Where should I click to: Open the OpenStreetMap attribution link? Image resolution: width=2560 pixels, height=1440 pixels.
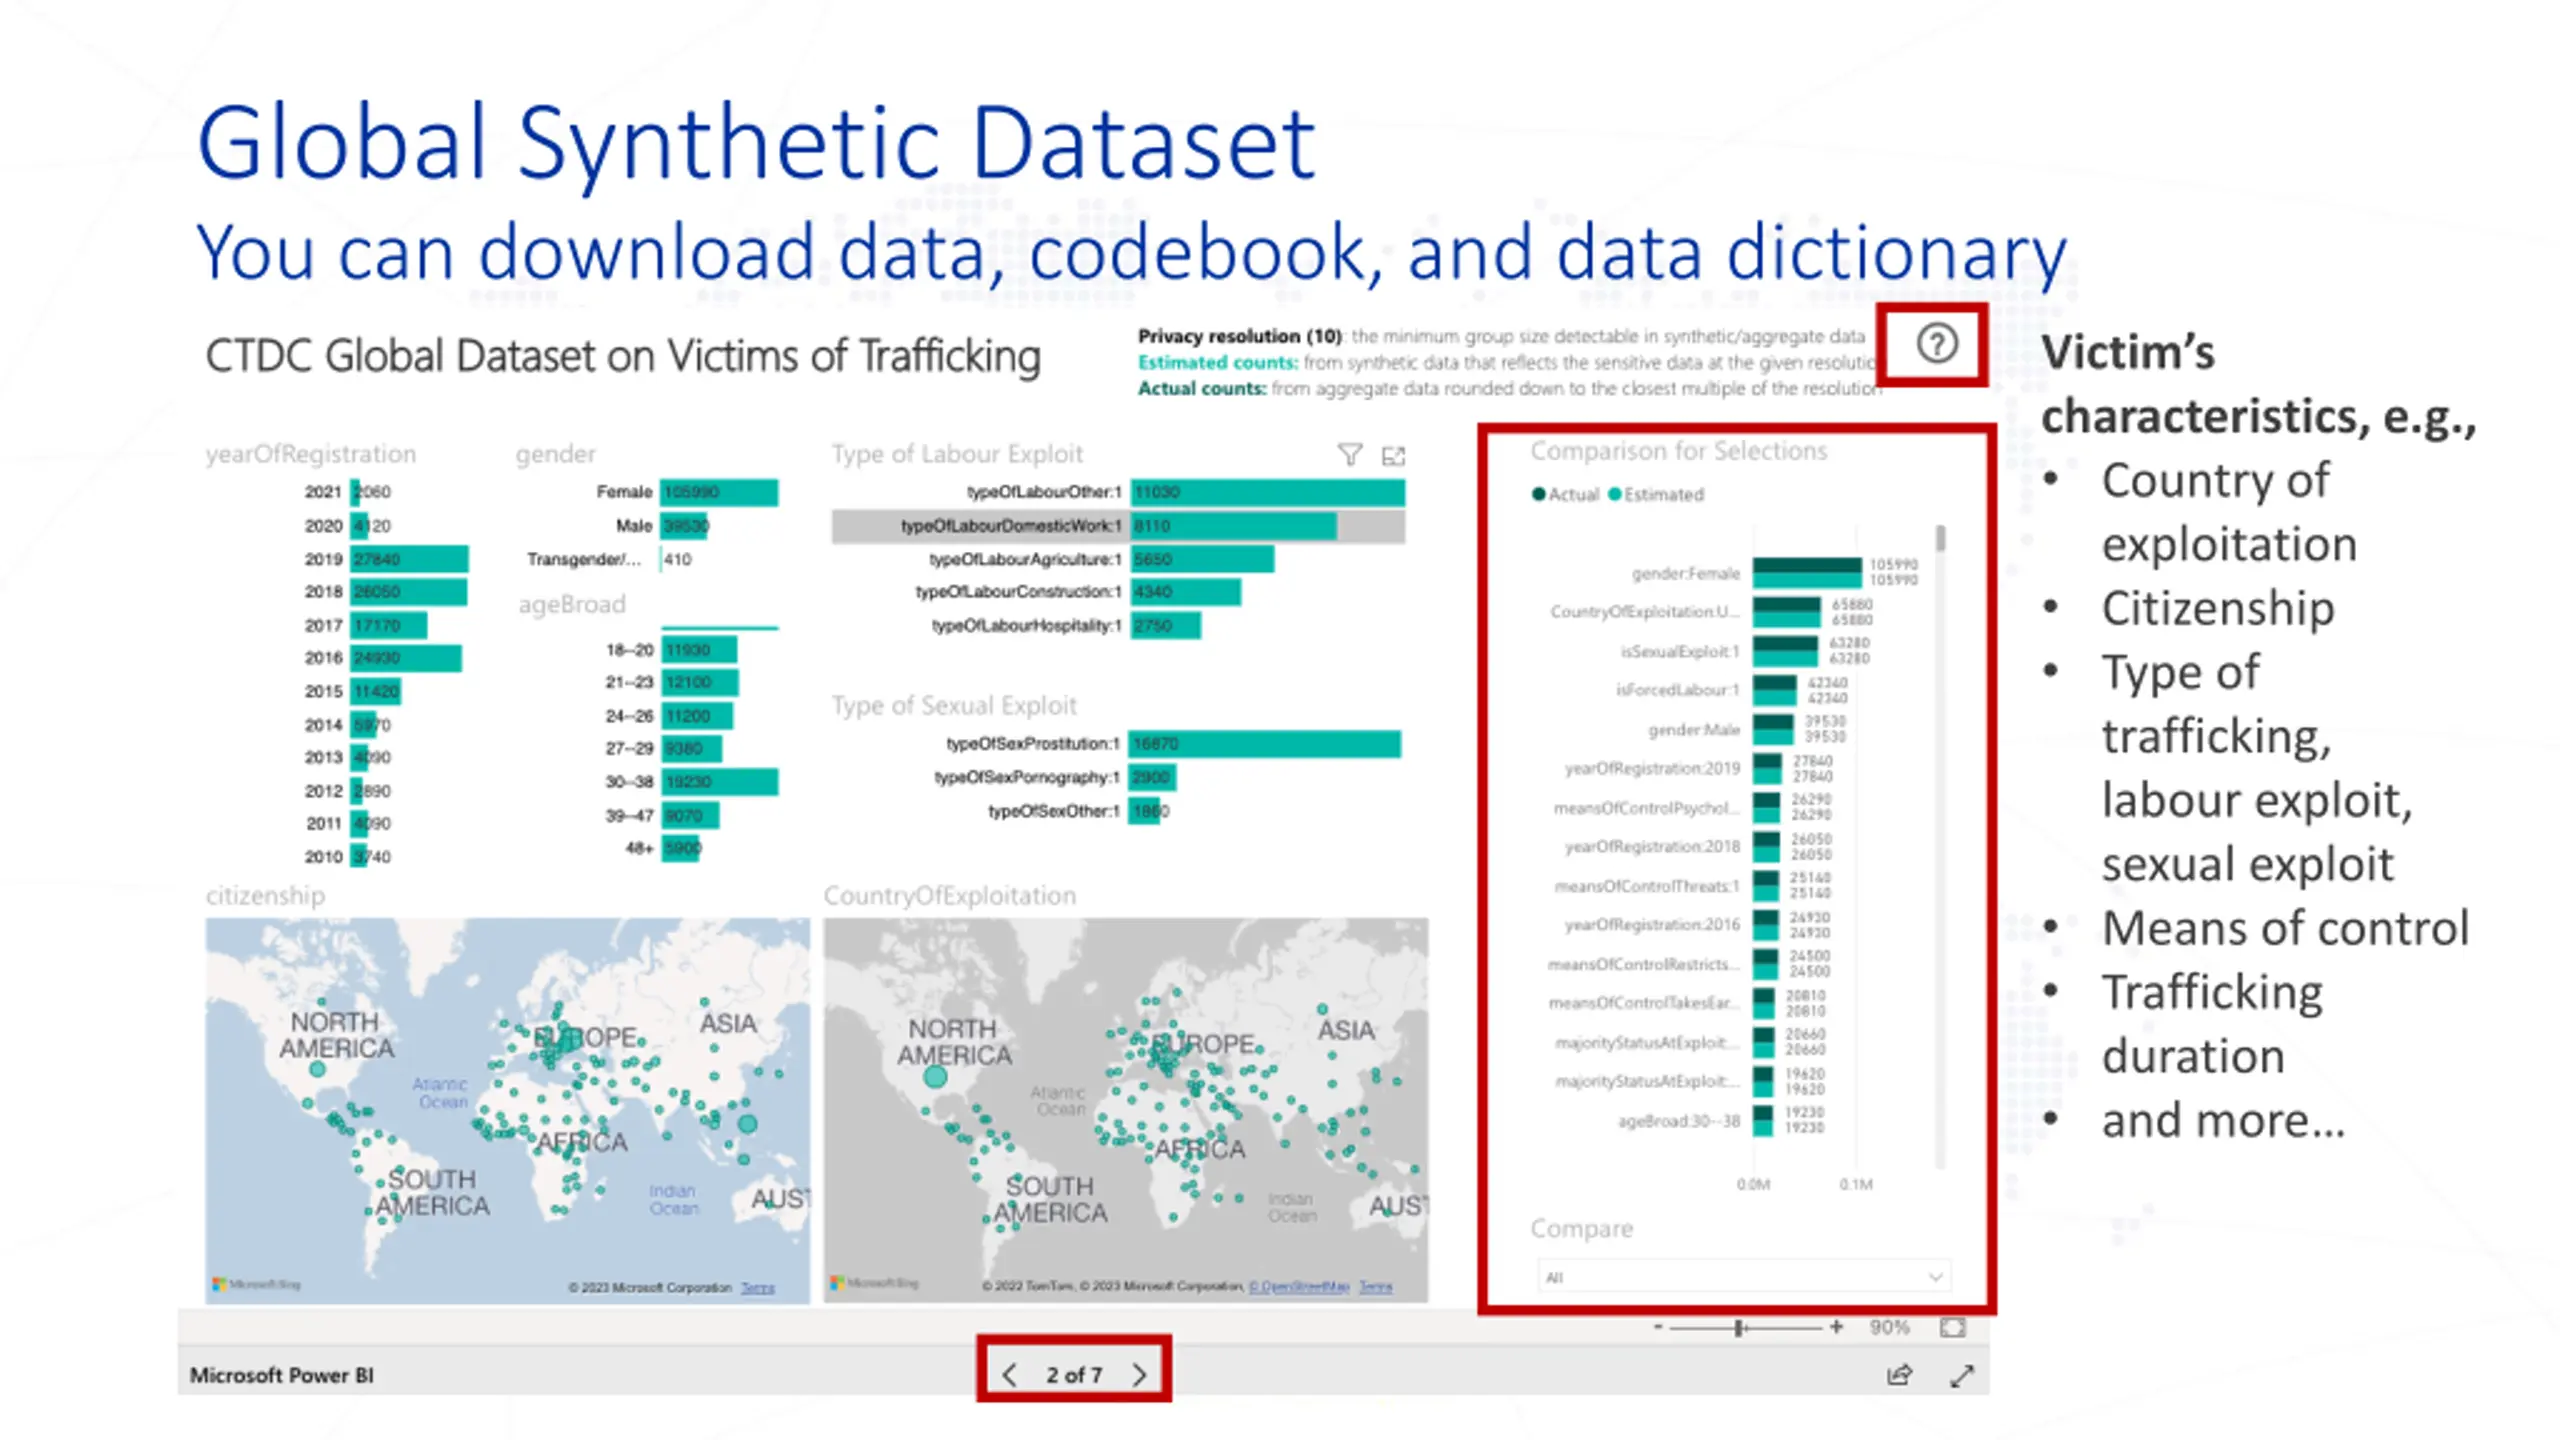point(1299,1286)
